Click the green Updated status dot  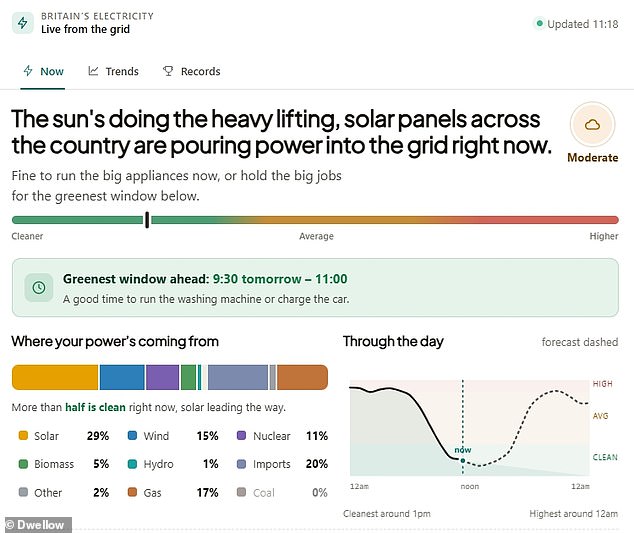pyautogui.click(x=539, y=23)
